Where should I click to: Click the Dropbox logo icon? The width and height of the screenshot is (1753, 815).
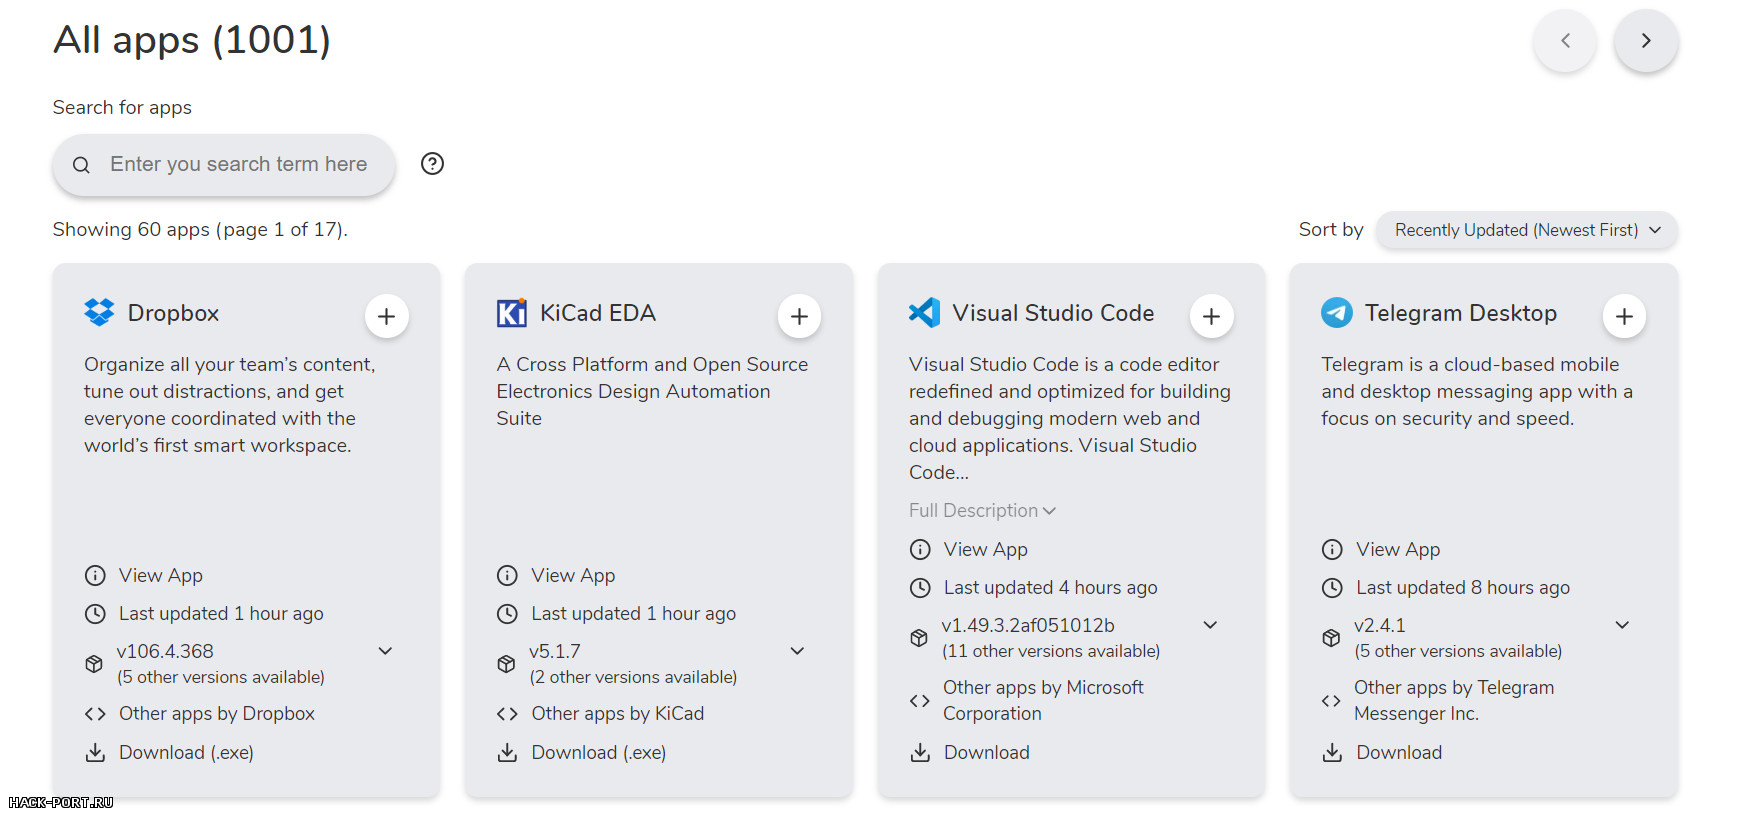(99, 313)
